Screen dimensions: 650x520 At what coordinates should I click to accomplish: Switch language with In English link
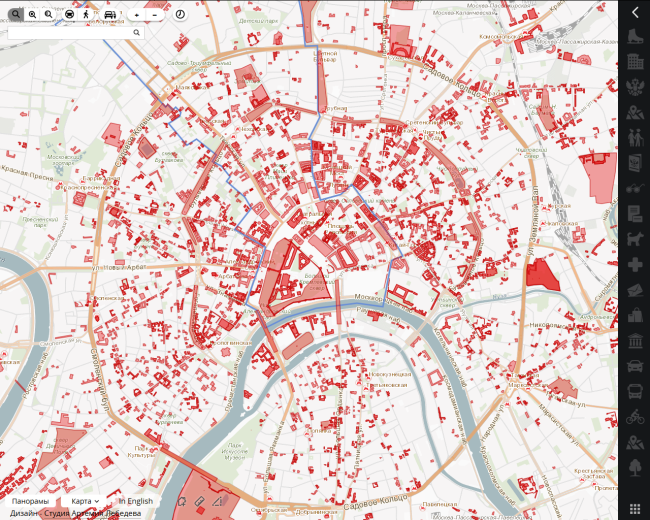pyautogui.click(x=136, y=501)
